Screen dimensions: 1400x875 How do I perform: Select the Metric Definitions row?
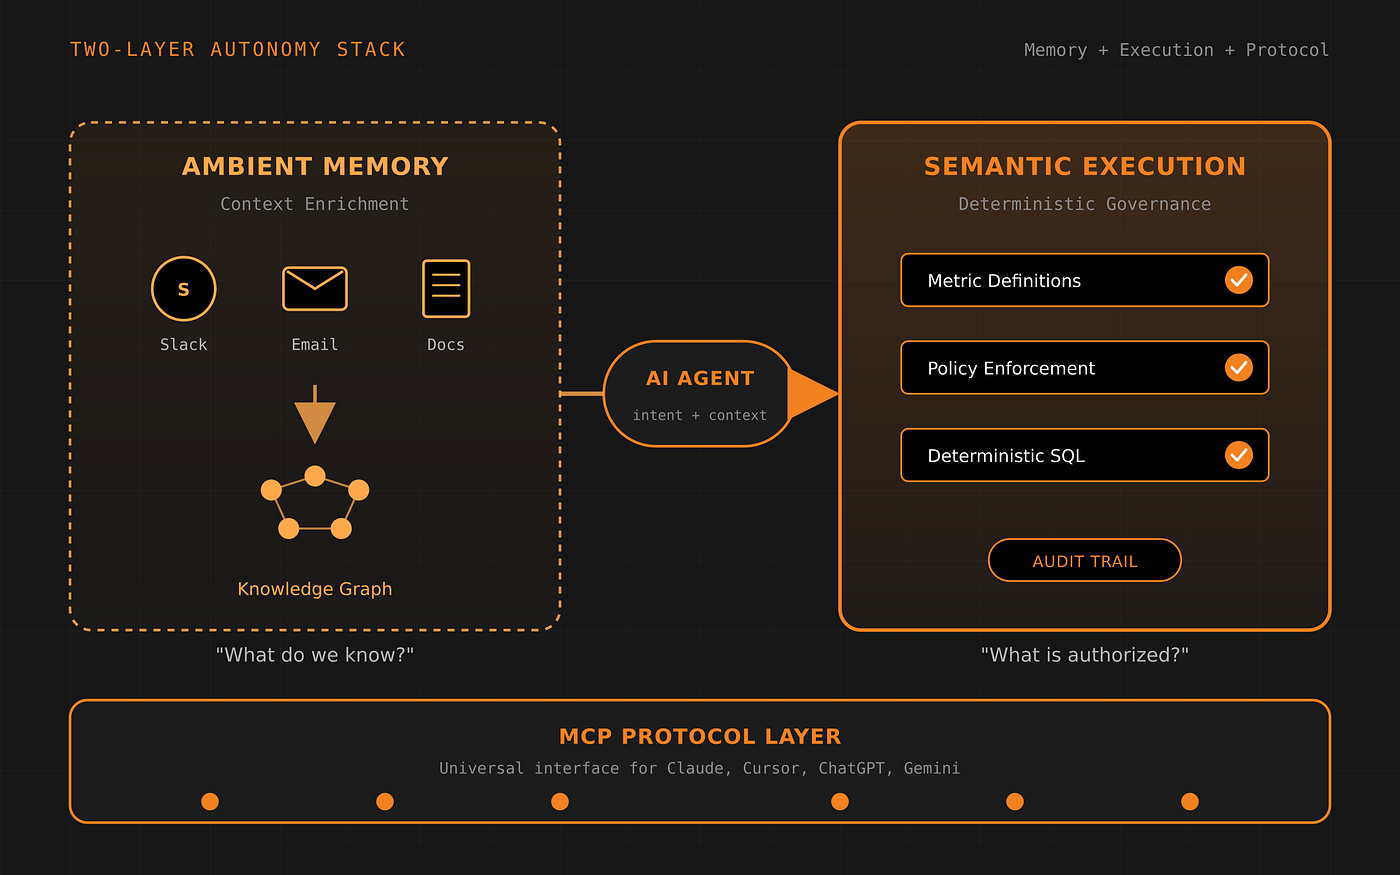point(1085,280)
